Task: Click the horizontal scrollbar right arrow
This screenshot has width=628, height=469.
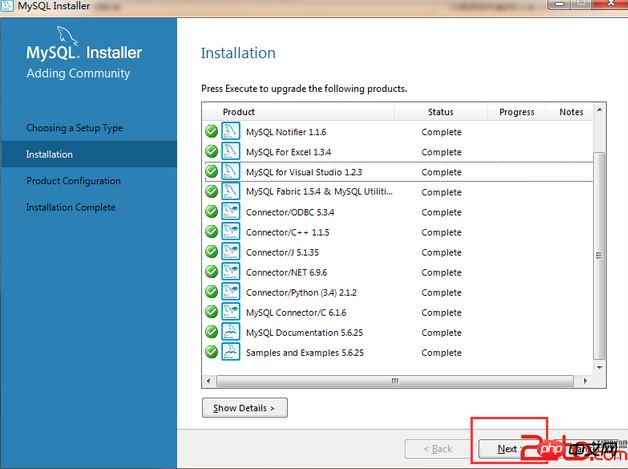Action: [x=585, y=381]
